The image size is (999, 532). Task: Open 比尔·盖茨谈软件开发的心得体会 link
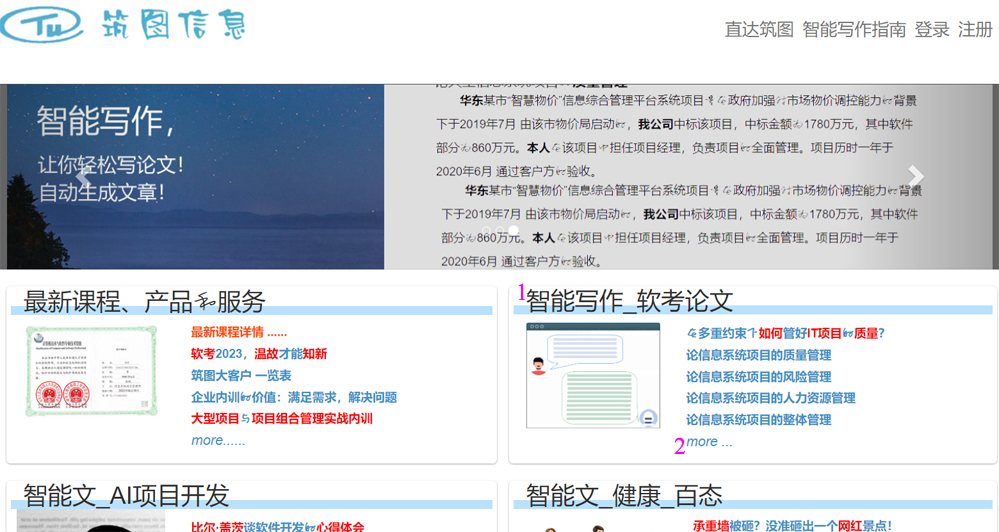(x=277, y=526)
